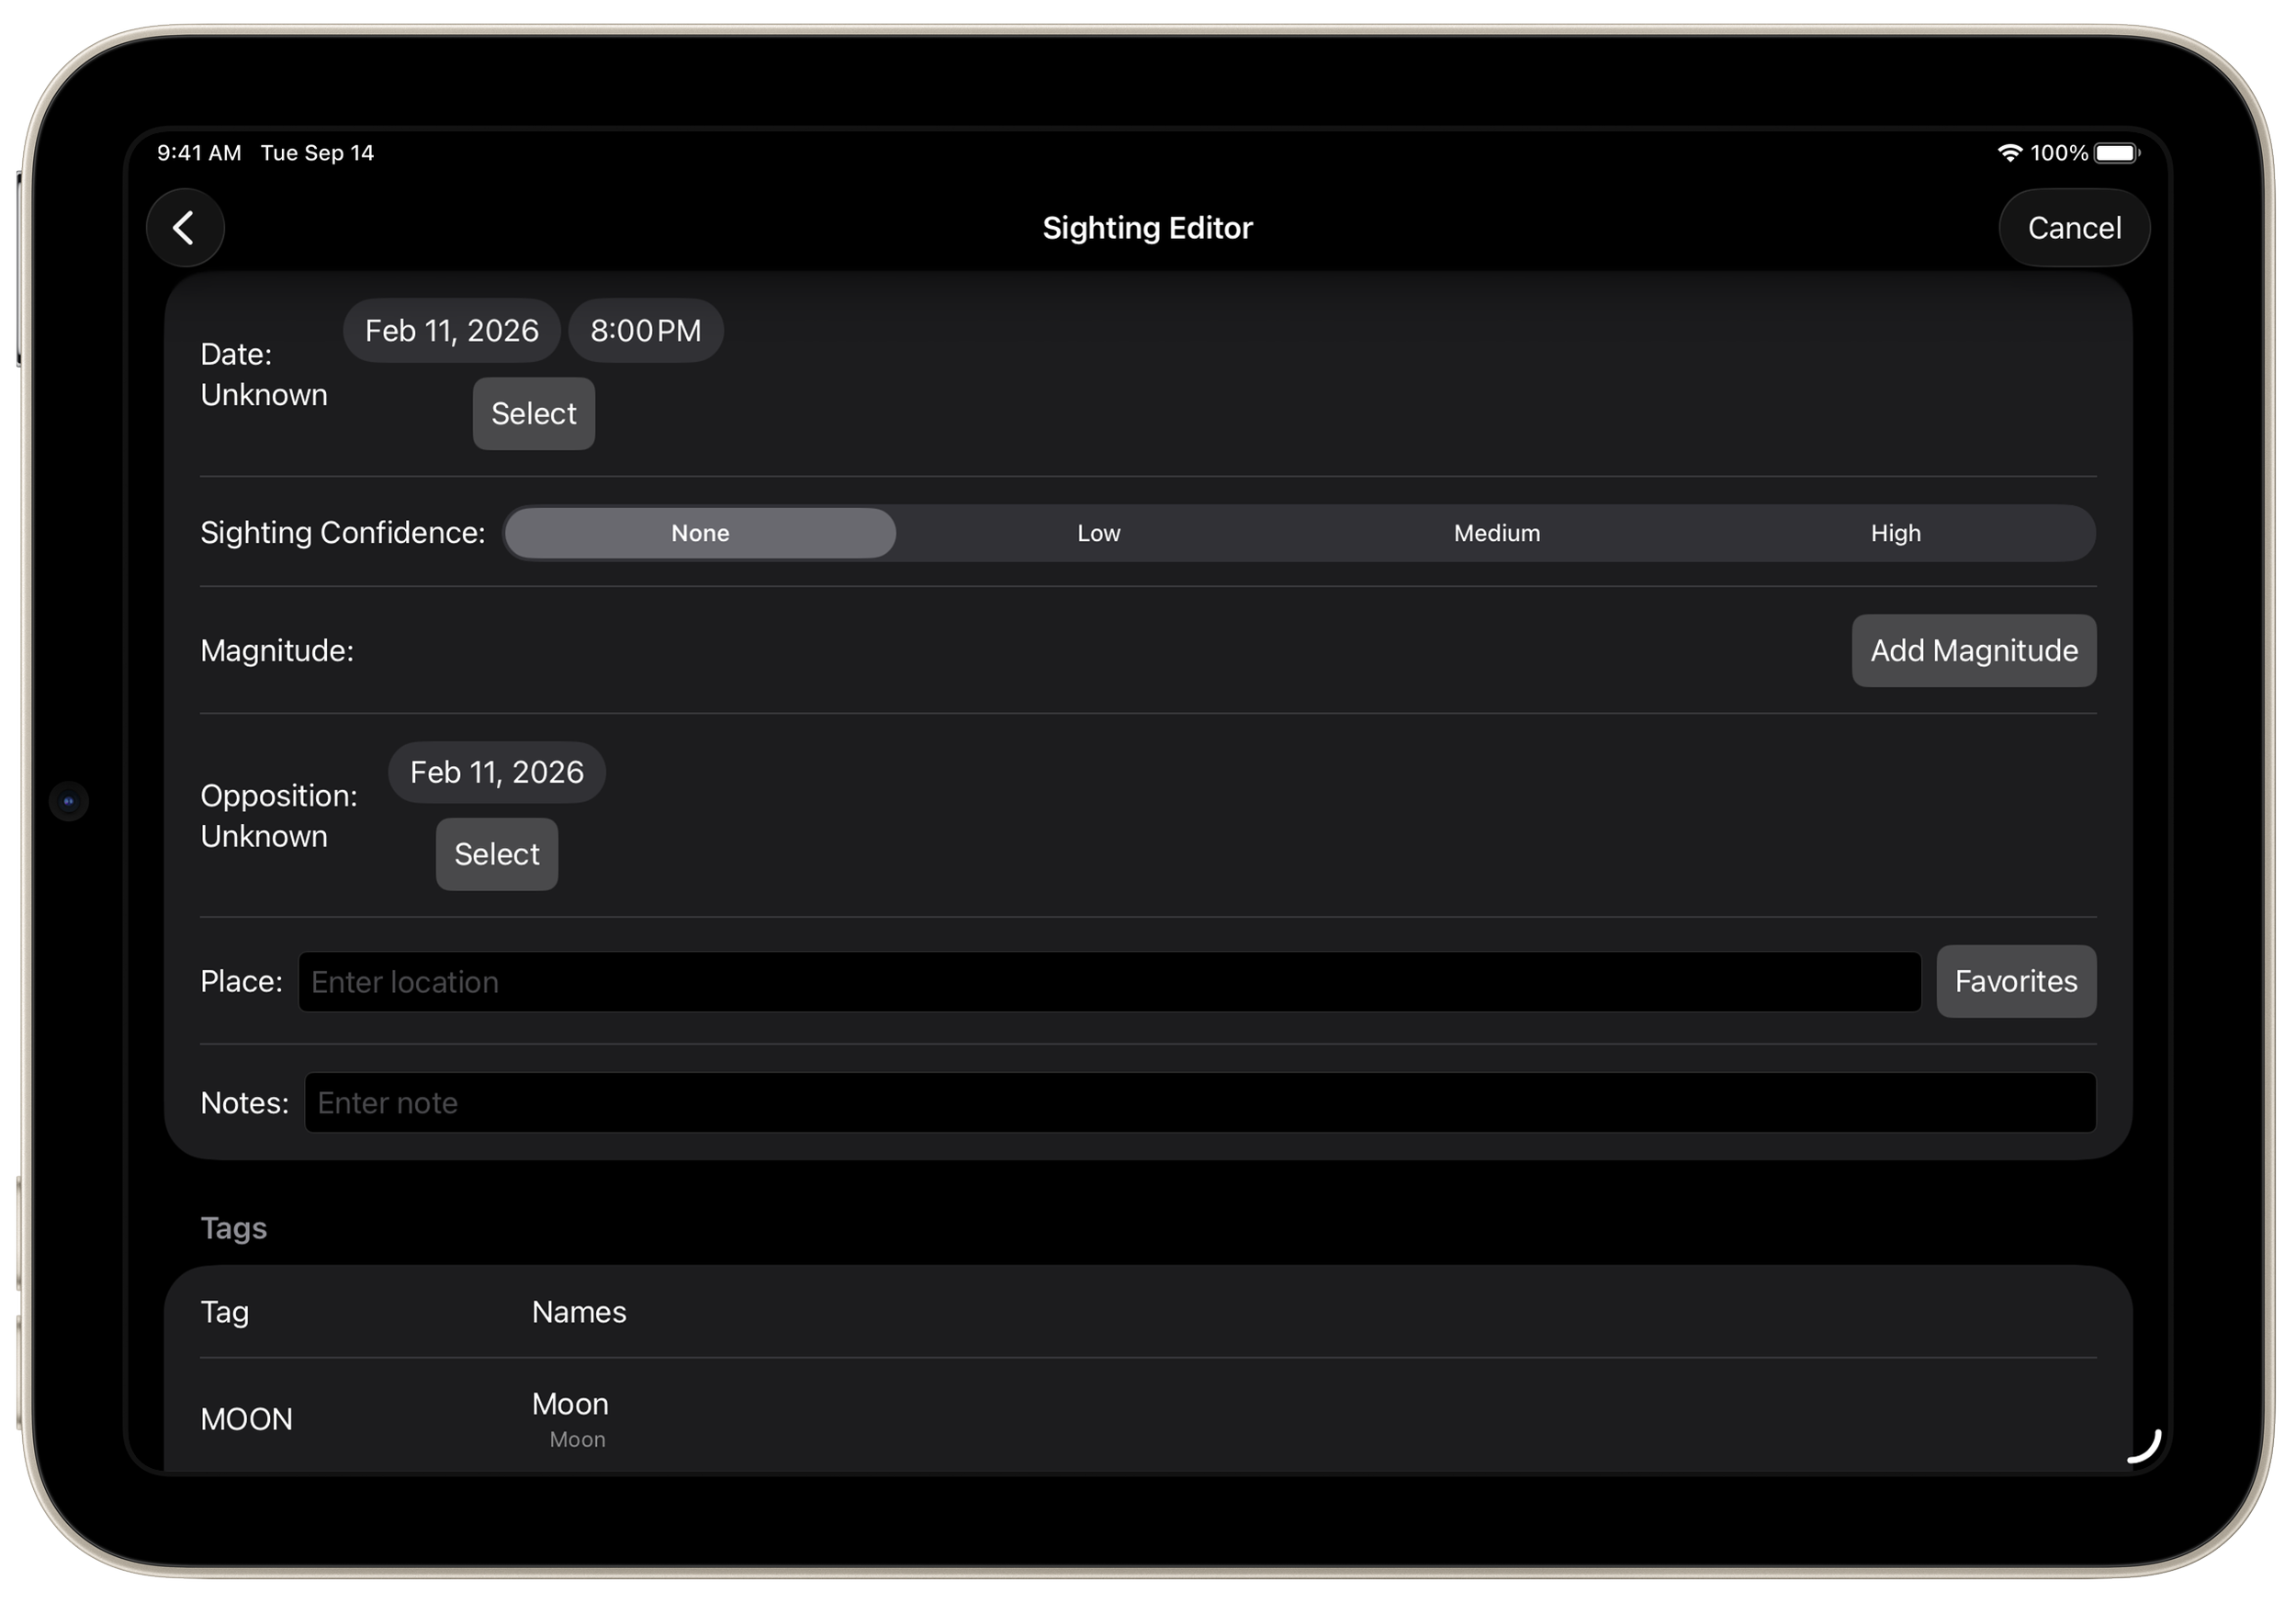Tap the battery indicator icon

tap(2116, 153)
